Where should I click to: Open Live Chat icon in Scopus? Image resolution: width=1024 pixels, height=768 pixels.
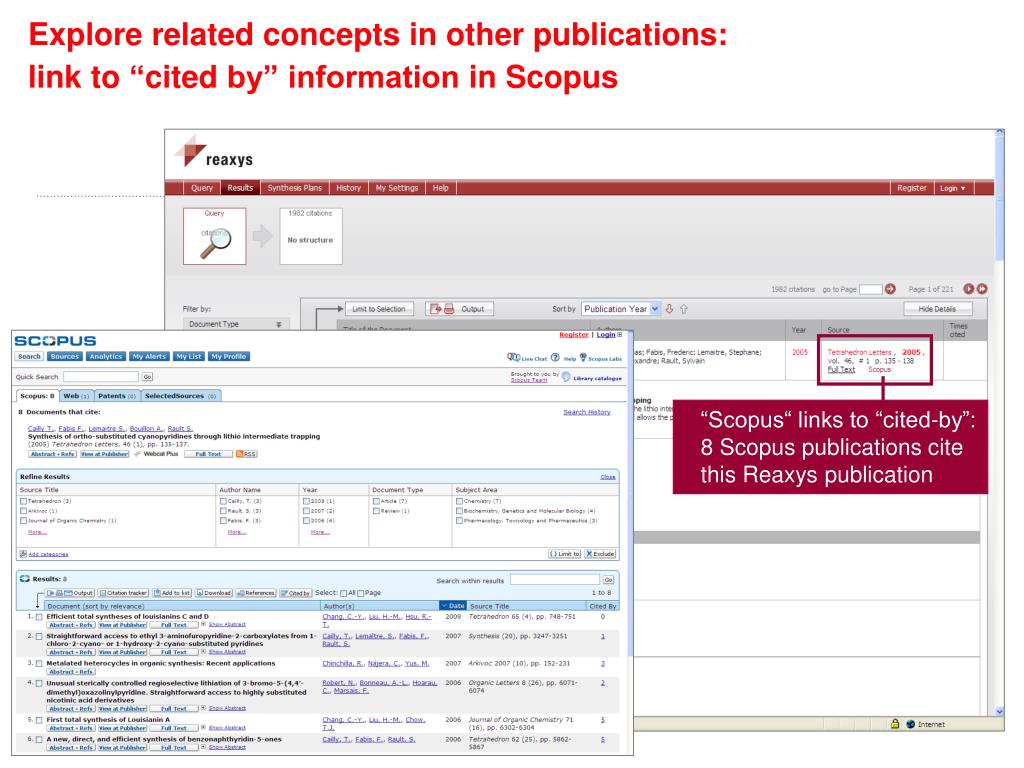click(x=513, y=357)
